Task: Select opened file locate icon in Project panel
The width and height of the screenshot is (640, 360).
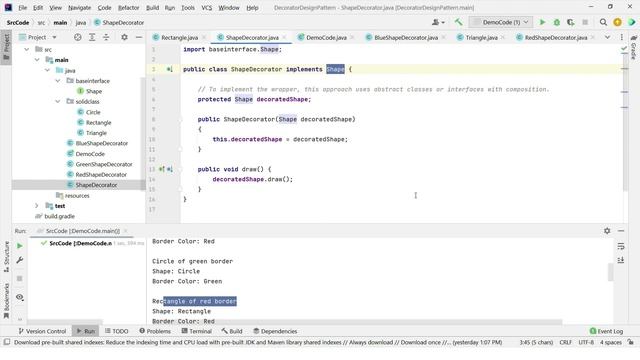Action: (78, 37)
